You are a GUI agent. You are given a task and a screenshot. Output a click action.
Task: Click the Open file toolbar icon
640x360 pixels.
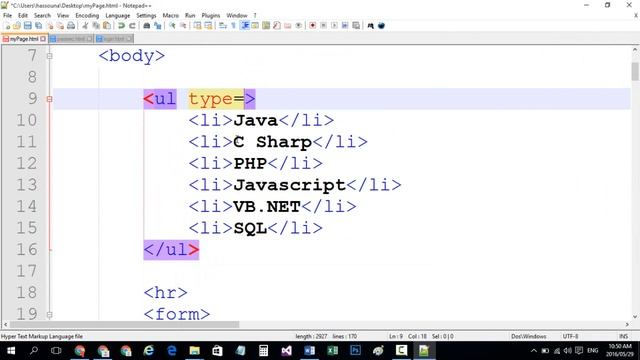(17, 26)
